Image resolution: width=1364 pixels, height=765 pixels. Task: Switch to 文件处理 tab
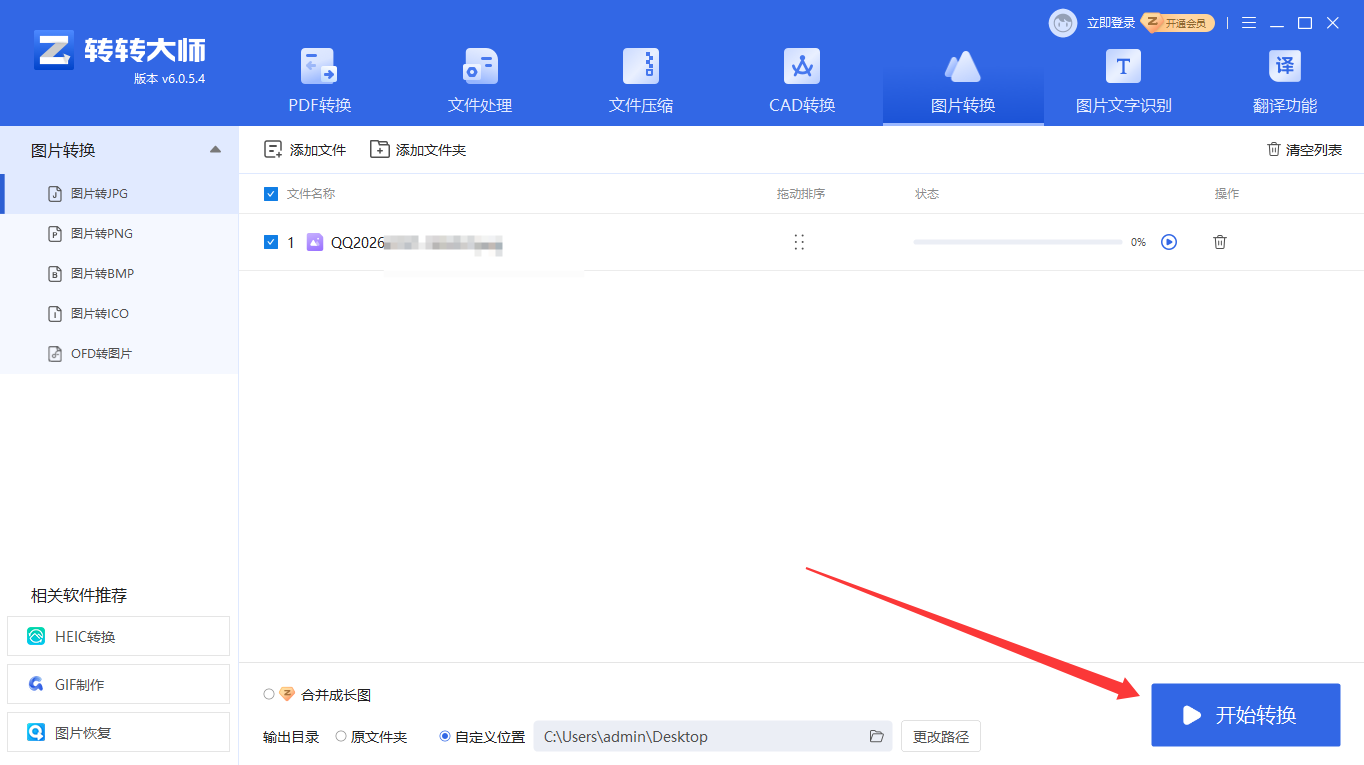coord(480,84)
